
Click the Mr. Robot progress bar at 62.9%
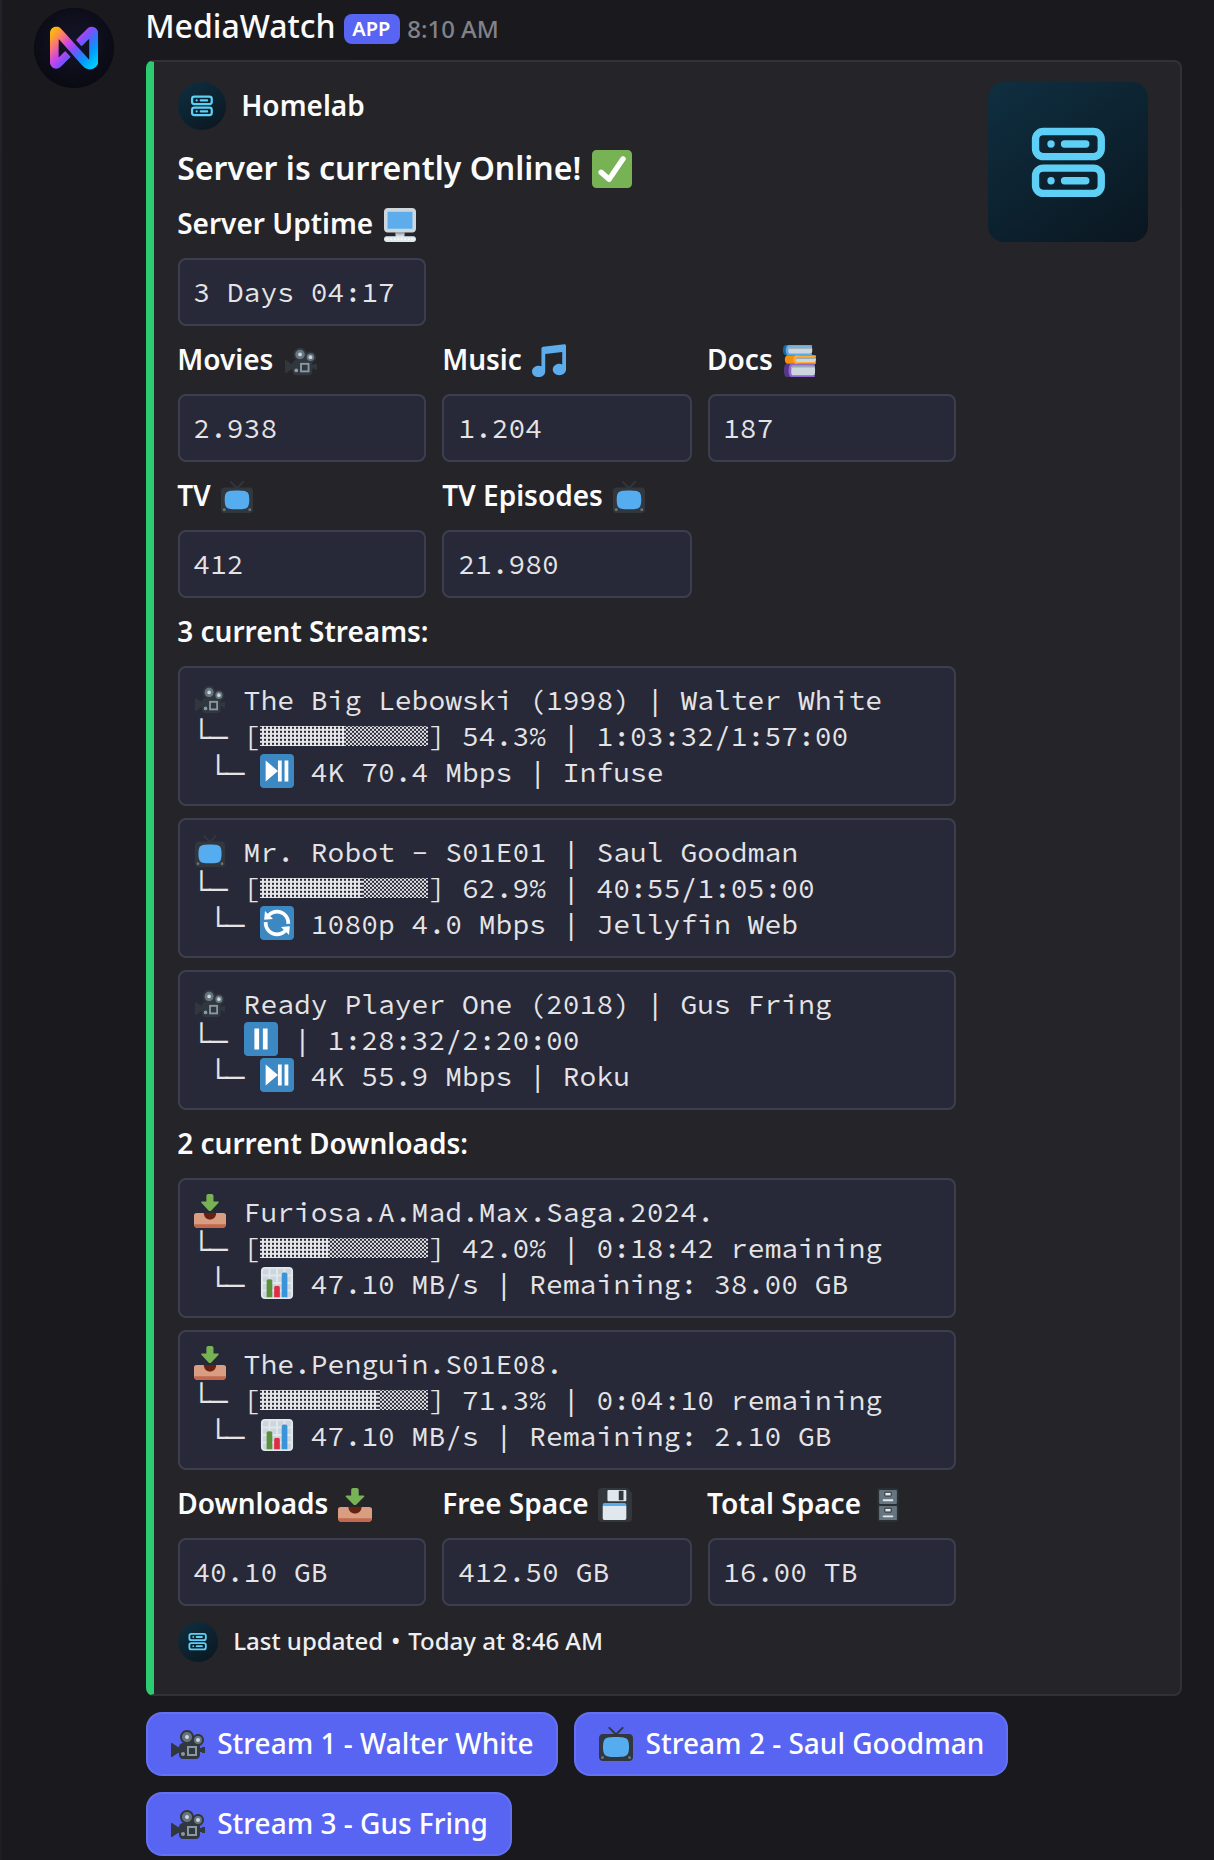[x=344, y=889]
